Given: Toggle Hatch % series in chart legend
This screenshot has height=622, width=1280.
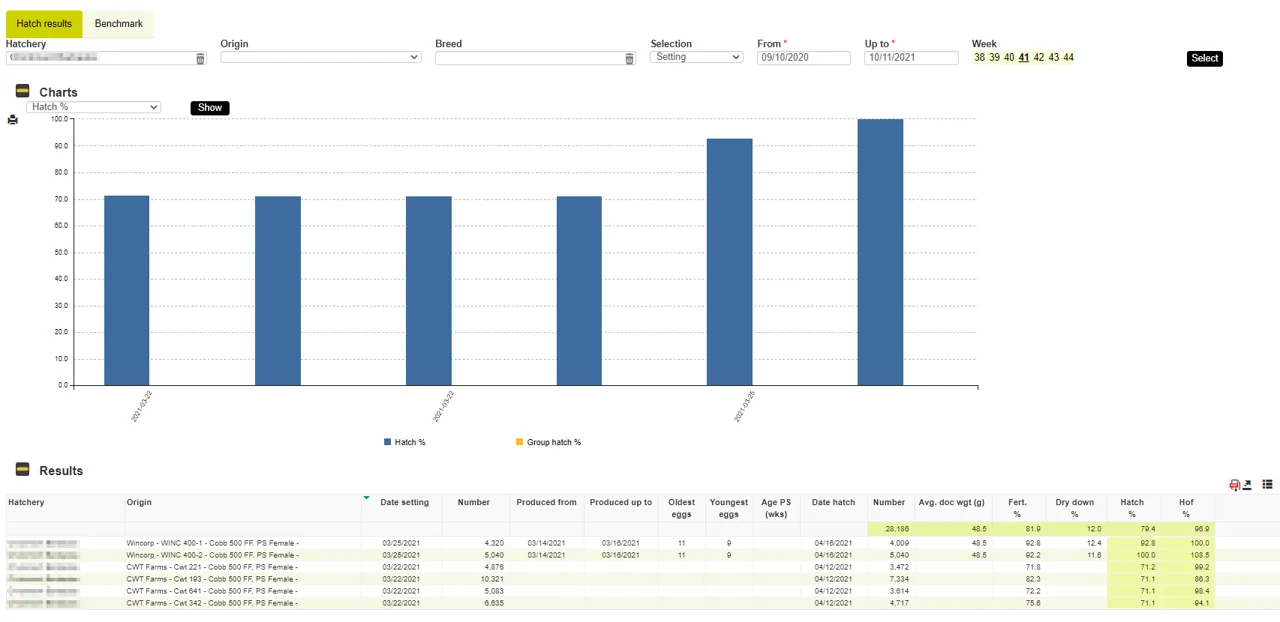Looking at the screenshot, I should click(405, 442).
